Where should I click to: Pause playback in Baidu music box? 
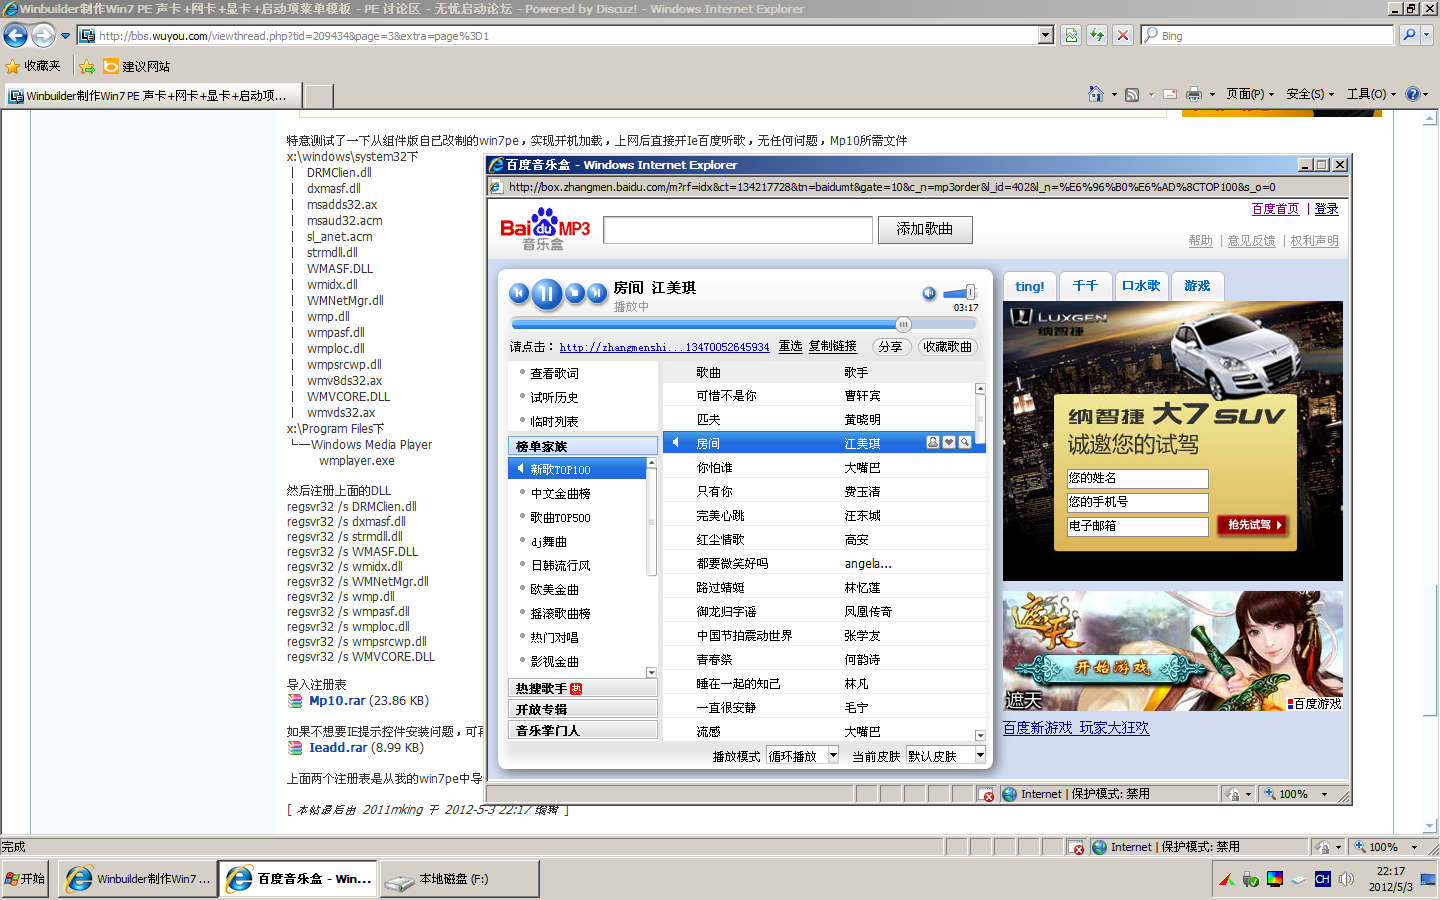(546, 293)
